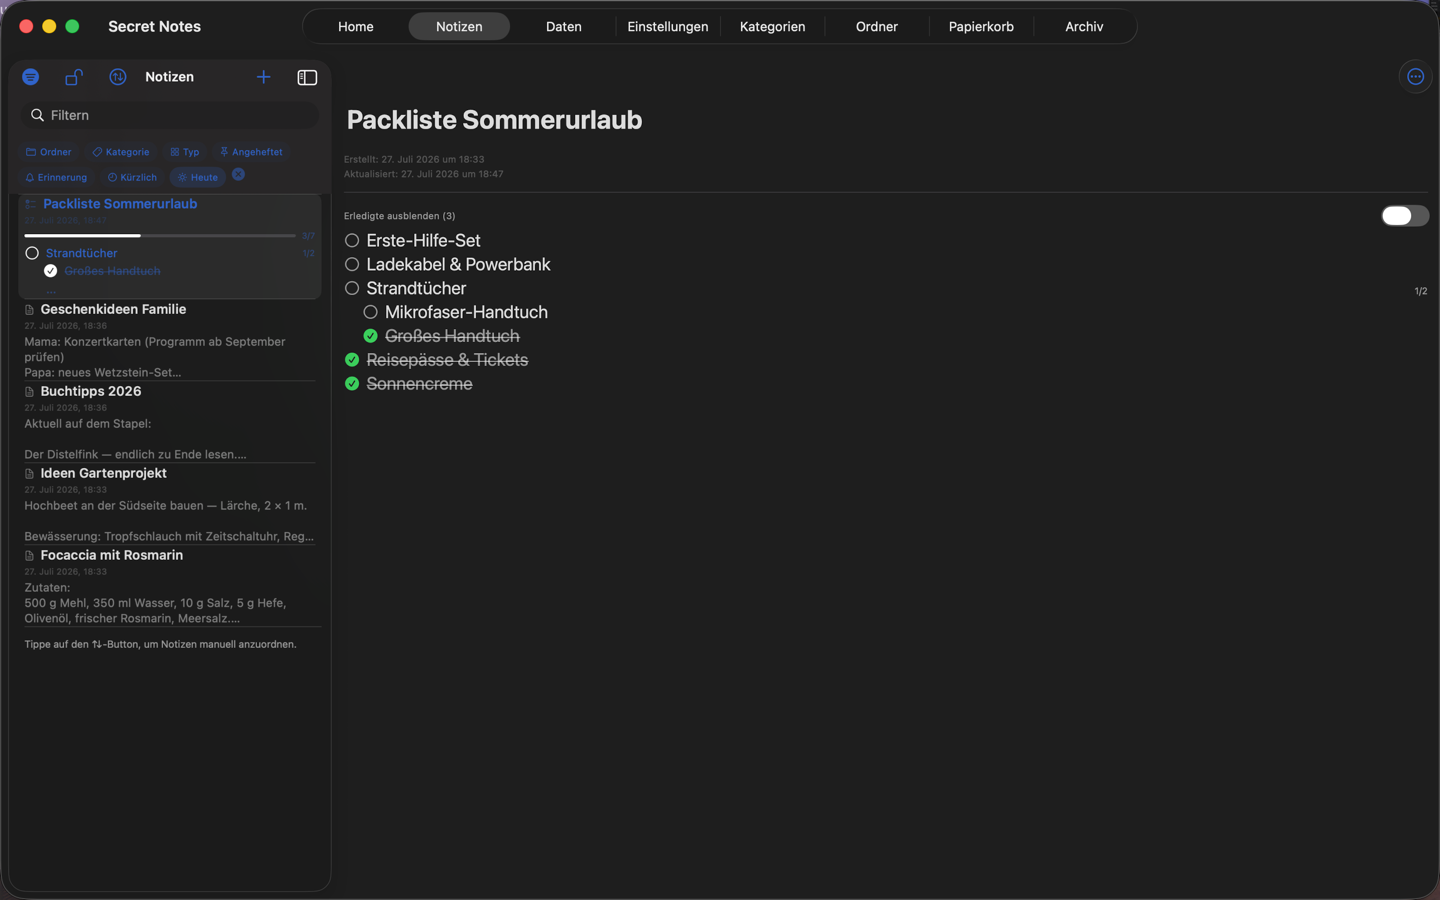Open the Papierkorb tab
Viewport: 1440px width, 900px height.
[x=981, y=27]
